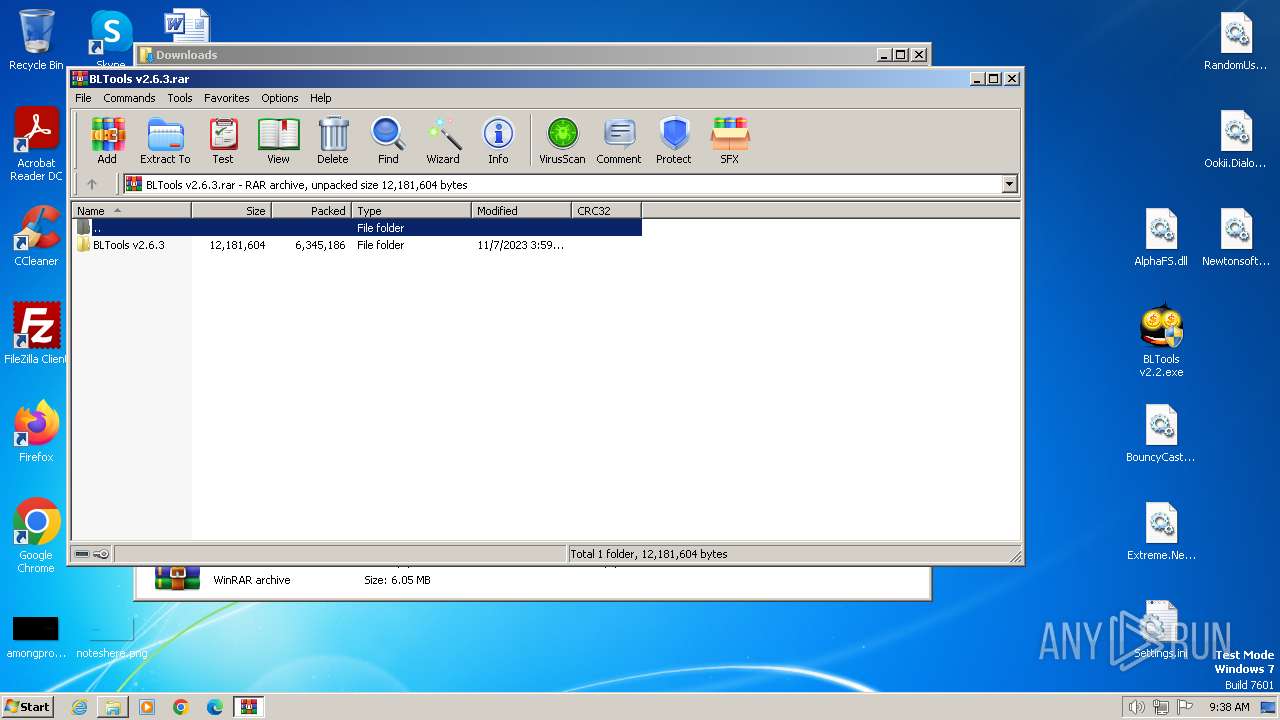1280x720 pixels.
Task: Click the SFX toolbar icon
Action: click(730, 140)
